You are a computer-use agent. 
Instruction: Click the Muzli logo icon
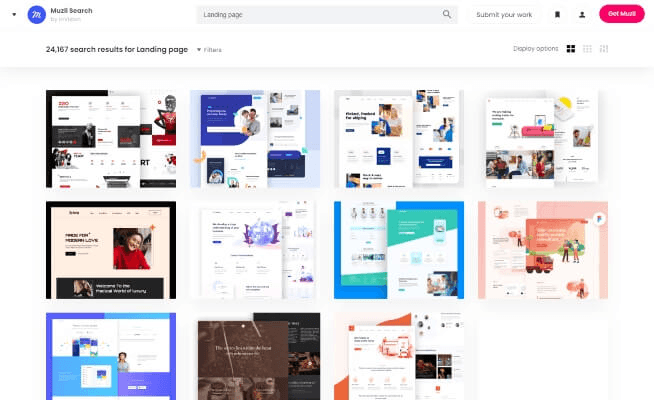(x=37, y=15)
